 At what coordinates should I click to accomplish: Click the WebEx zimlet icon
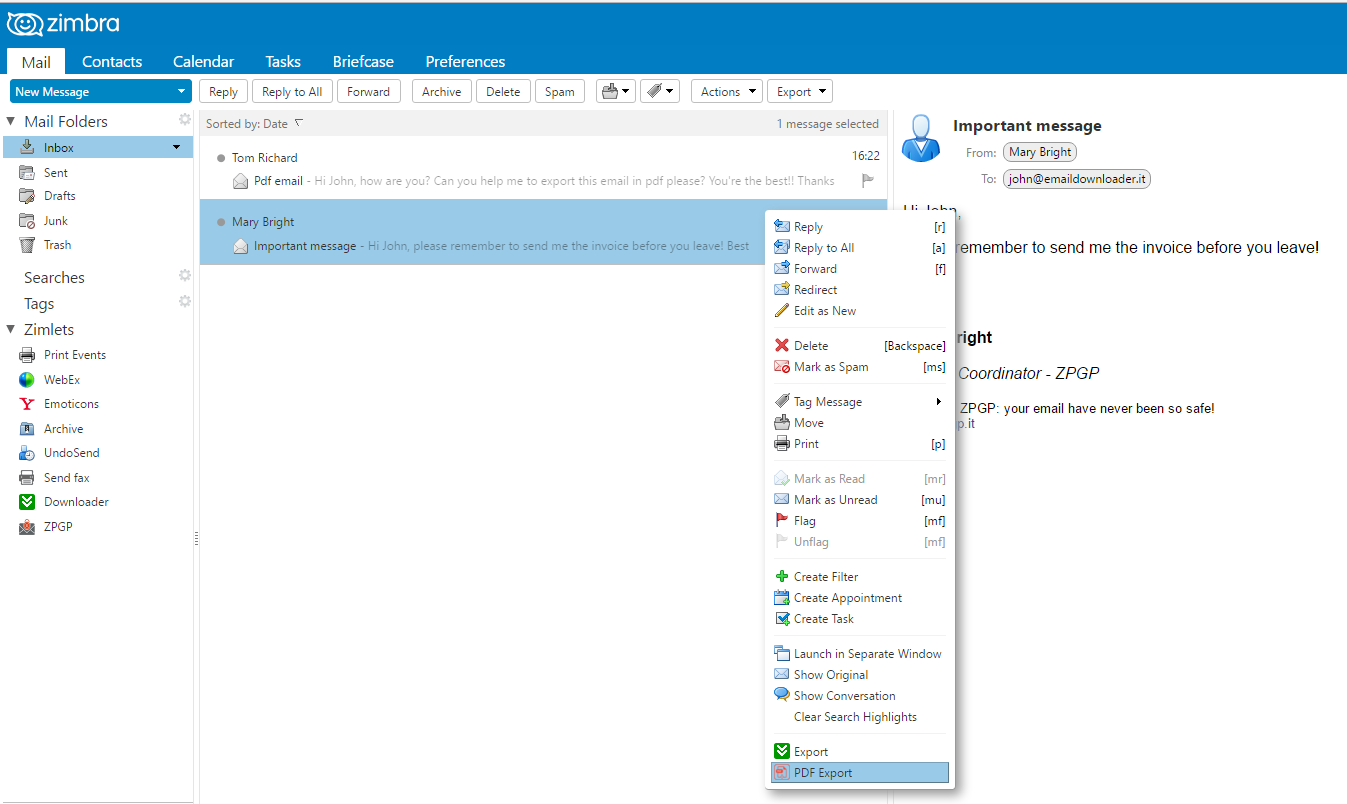pos(27,380)
